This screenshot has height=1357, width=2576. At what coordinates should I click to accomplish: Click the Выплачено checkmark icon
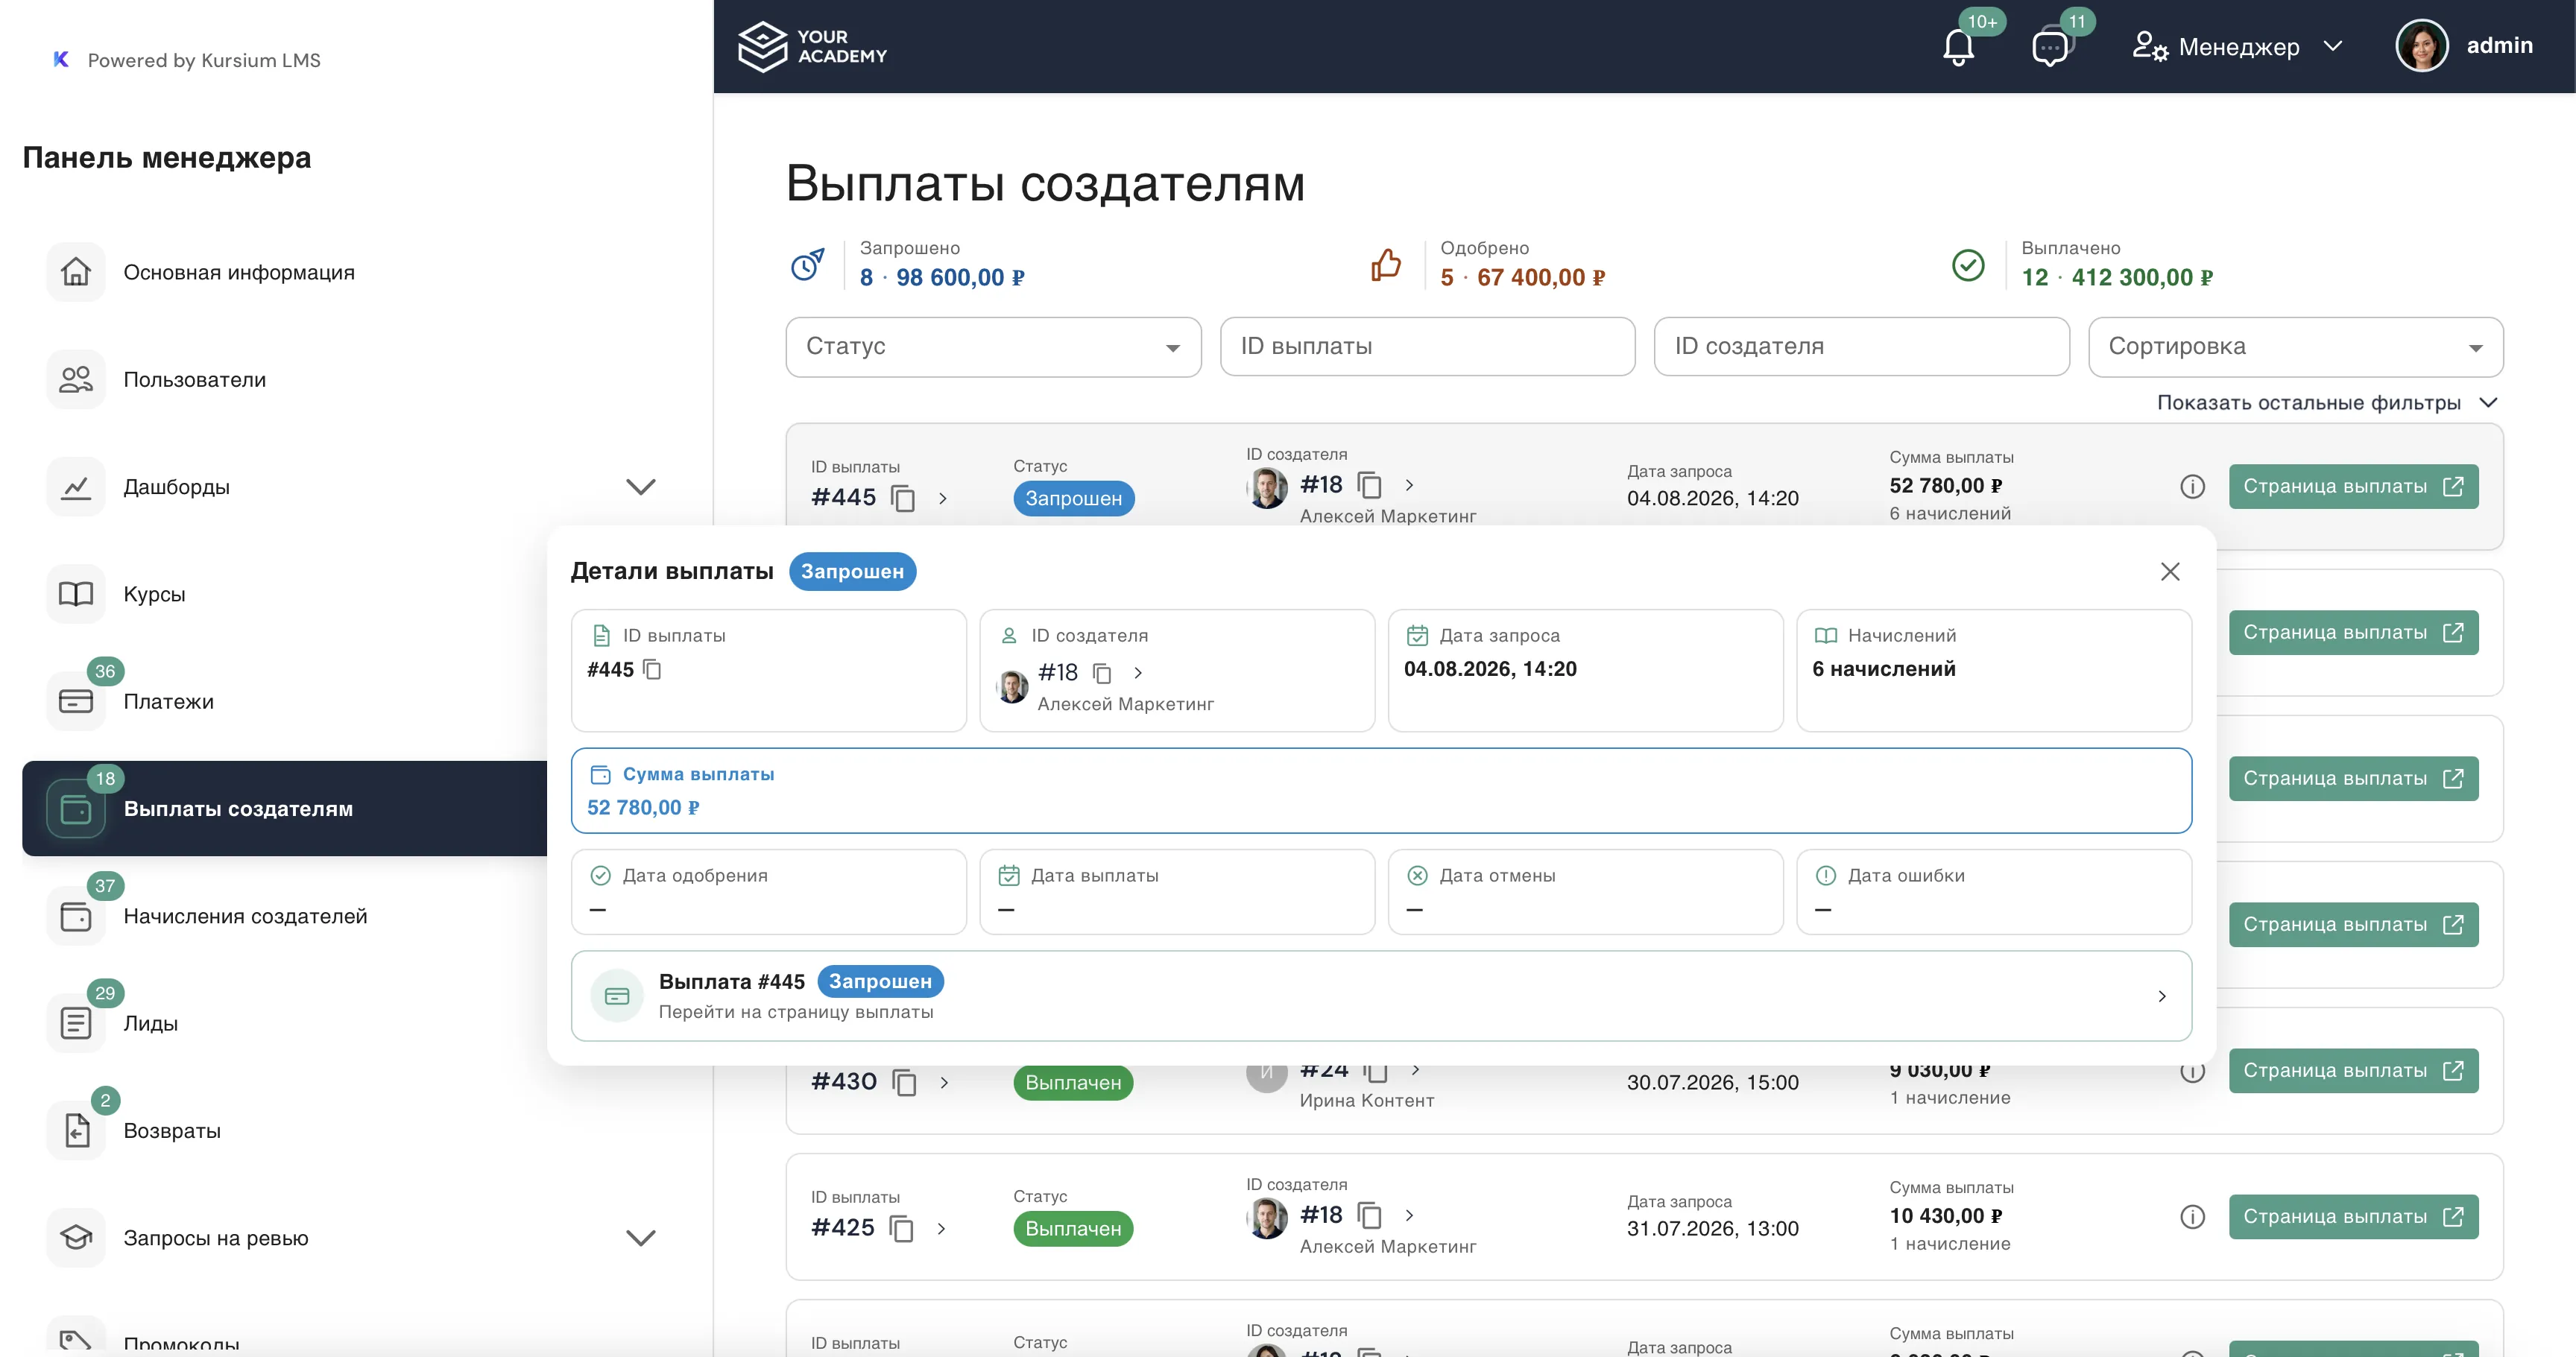click(x=1968, y=264)
